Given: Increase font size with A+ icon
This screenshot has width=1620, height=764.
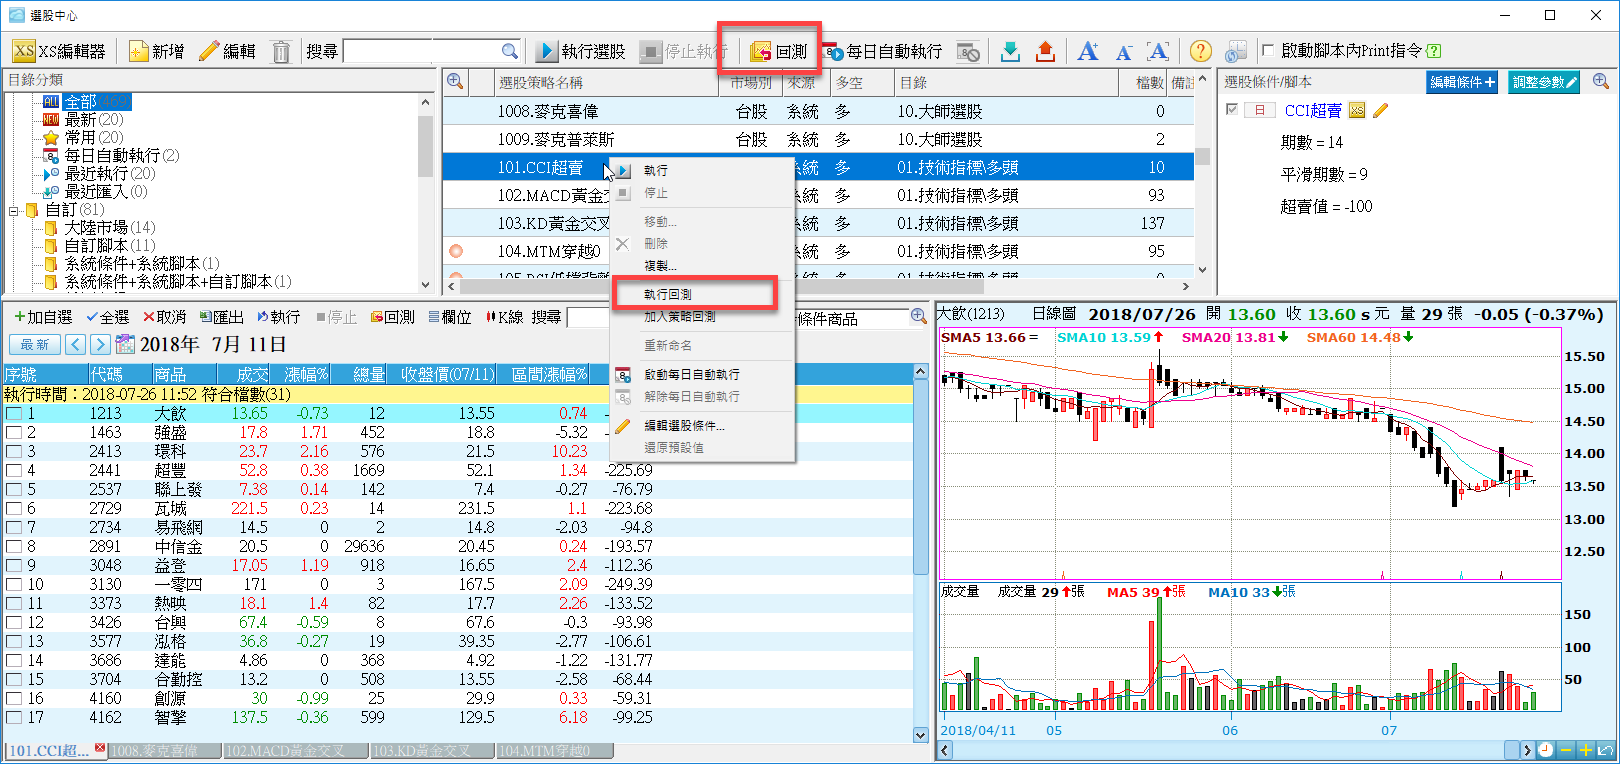Looking at the screenshot, I should tap(1088, 51).
